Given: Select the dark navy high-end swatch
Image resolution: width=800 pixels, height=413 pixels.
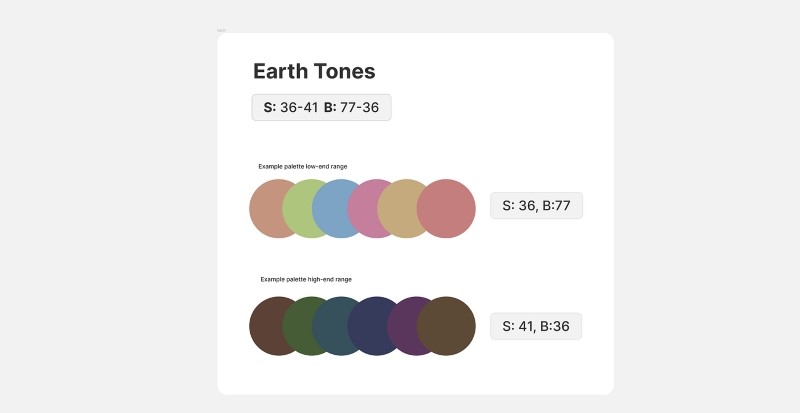Looking at the screenshot, I should [x=366, y=326].
